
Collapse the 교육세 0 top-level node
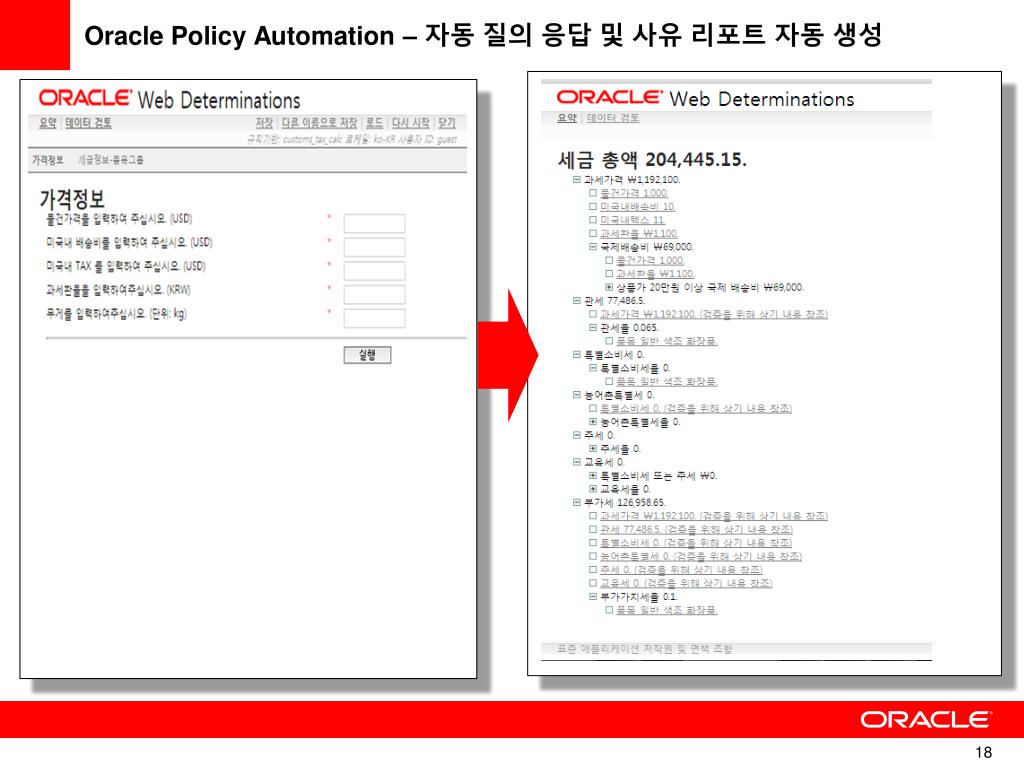pyautogui.click(x=577, y=462)
